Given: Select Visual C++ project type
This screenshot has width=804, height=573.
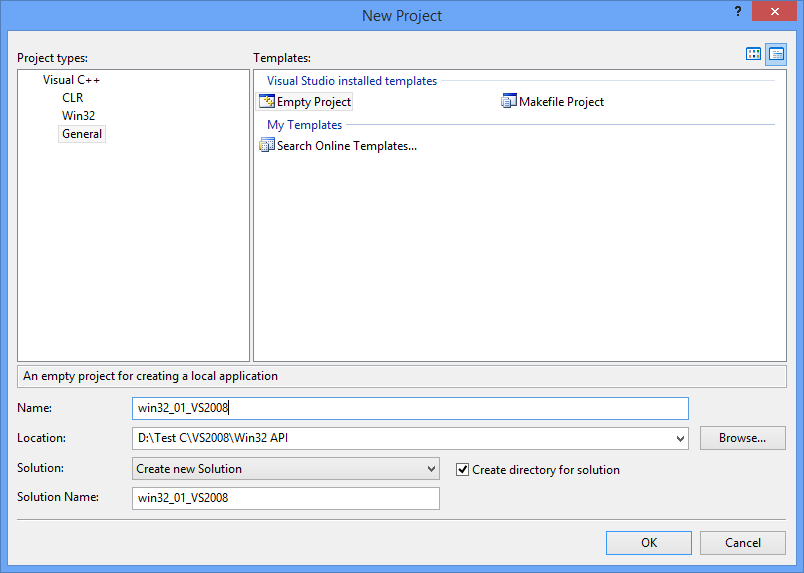Looking at the screenshot, I should [71, 80].
